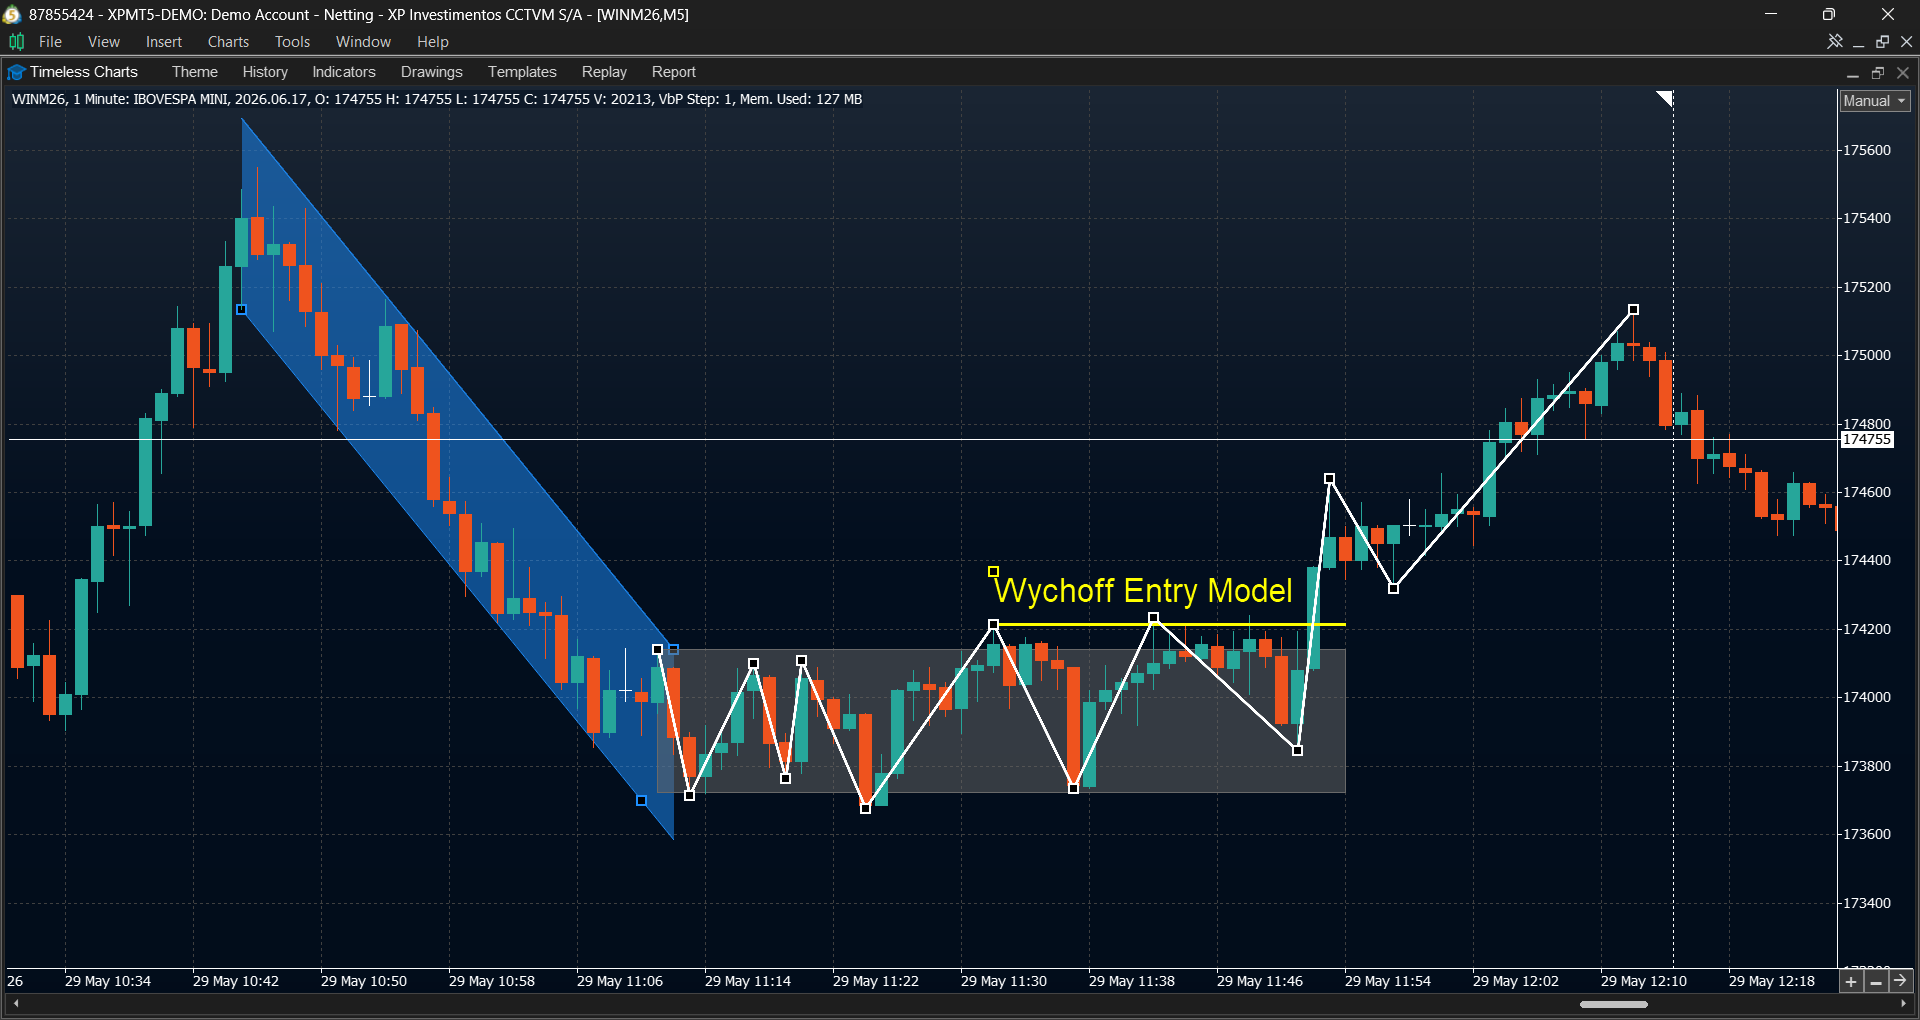Restore the chart window below menu bar
Viewport: 1920px width, 1020px height.
point(1883,41)
